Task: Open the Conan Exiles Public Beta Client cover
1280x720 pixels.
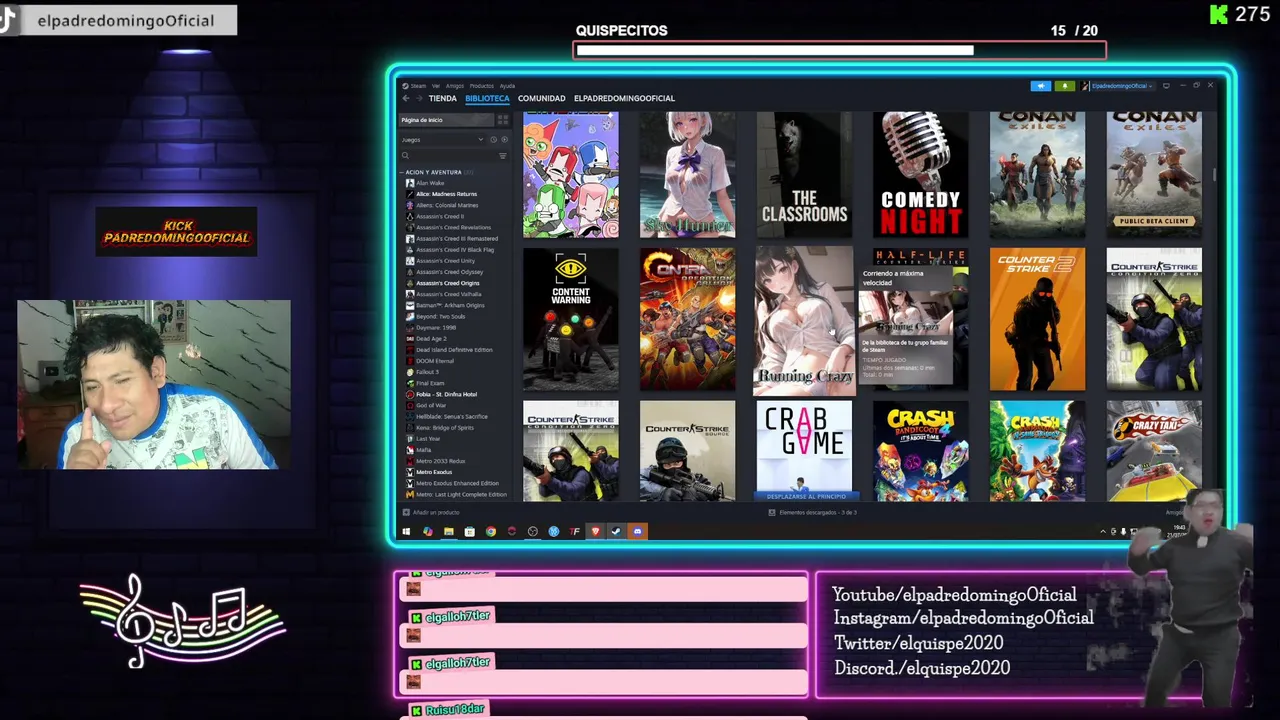Action: pos(1154,174)
